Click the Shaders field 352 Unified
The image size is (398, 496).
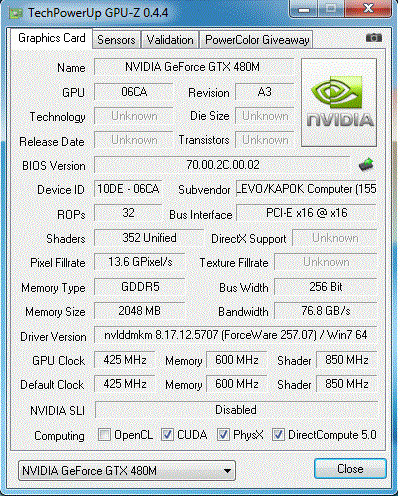click(x=149, y=238)
